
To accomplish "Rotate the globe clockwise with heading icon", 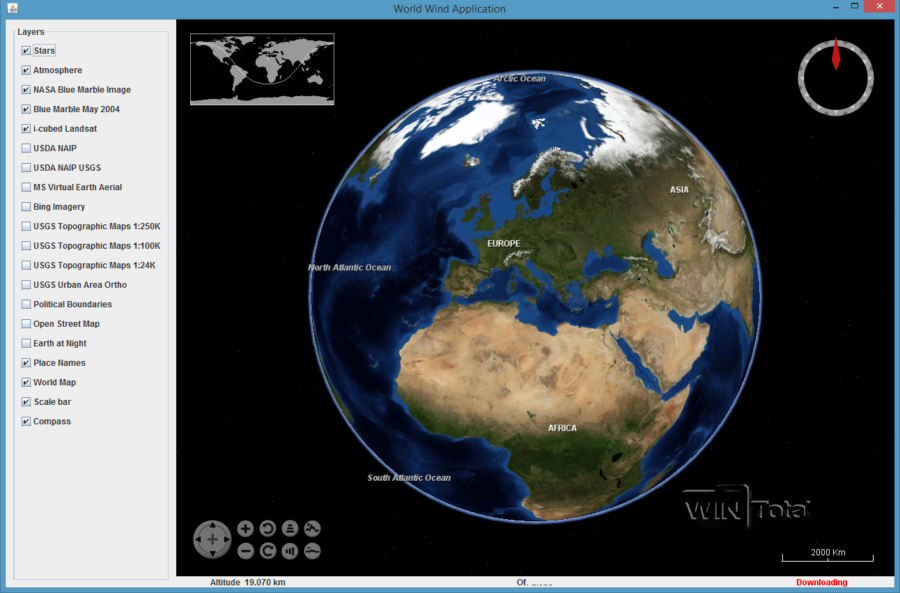I will click(267, 550).
